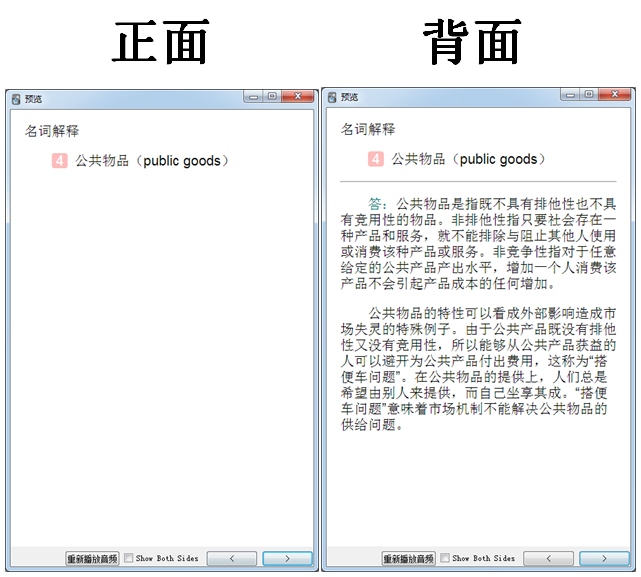Enable Show Both Sides in left preview window
The image size is (641, 577).
[x=128, y=558]
